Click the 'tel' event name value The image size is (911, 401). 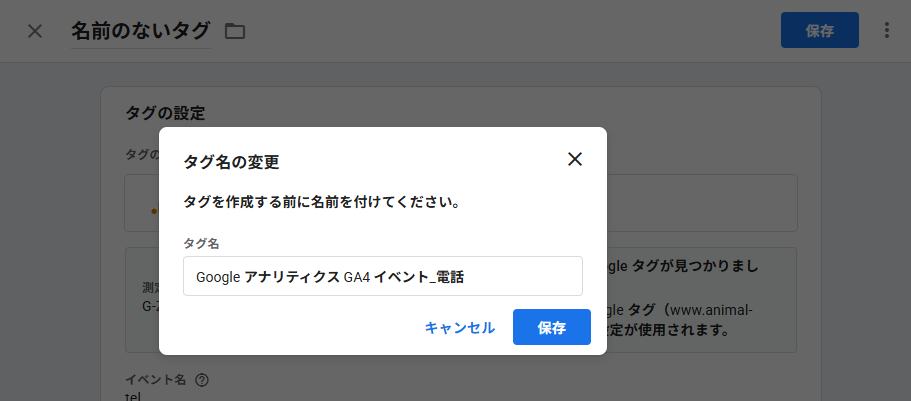[132, 396]
